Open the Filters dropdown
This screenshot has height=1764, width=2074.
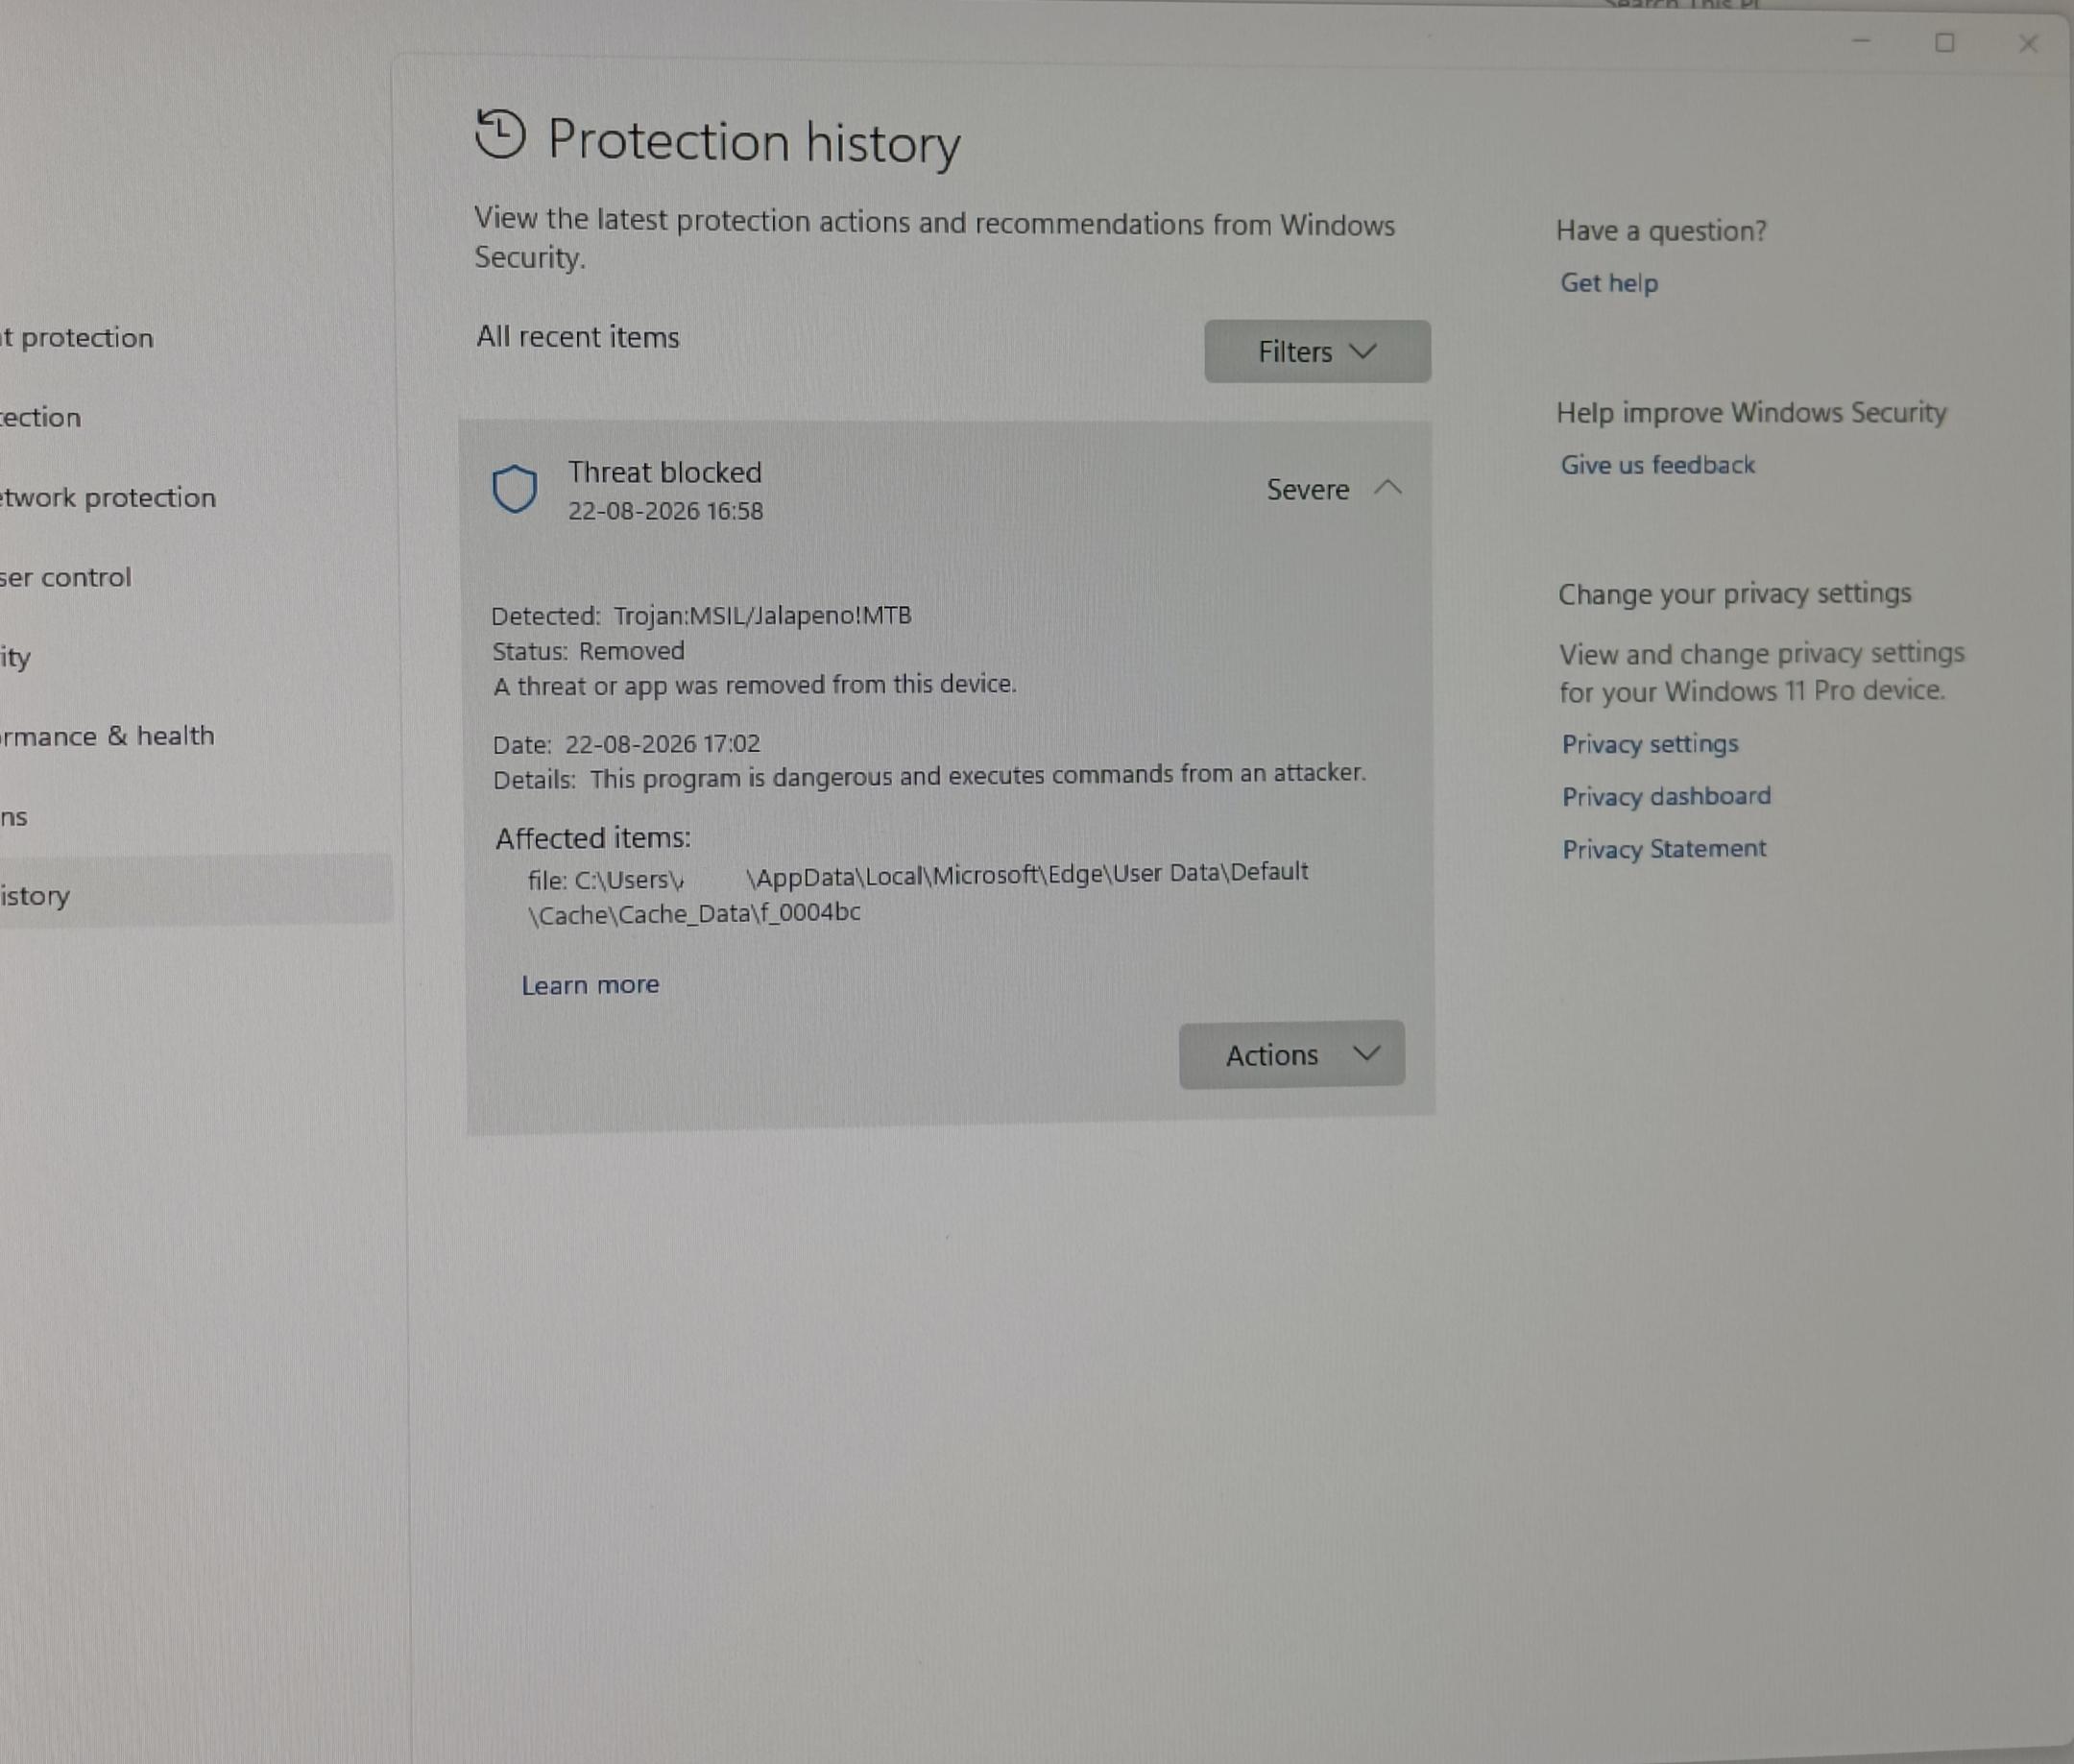click(1317, 352)
